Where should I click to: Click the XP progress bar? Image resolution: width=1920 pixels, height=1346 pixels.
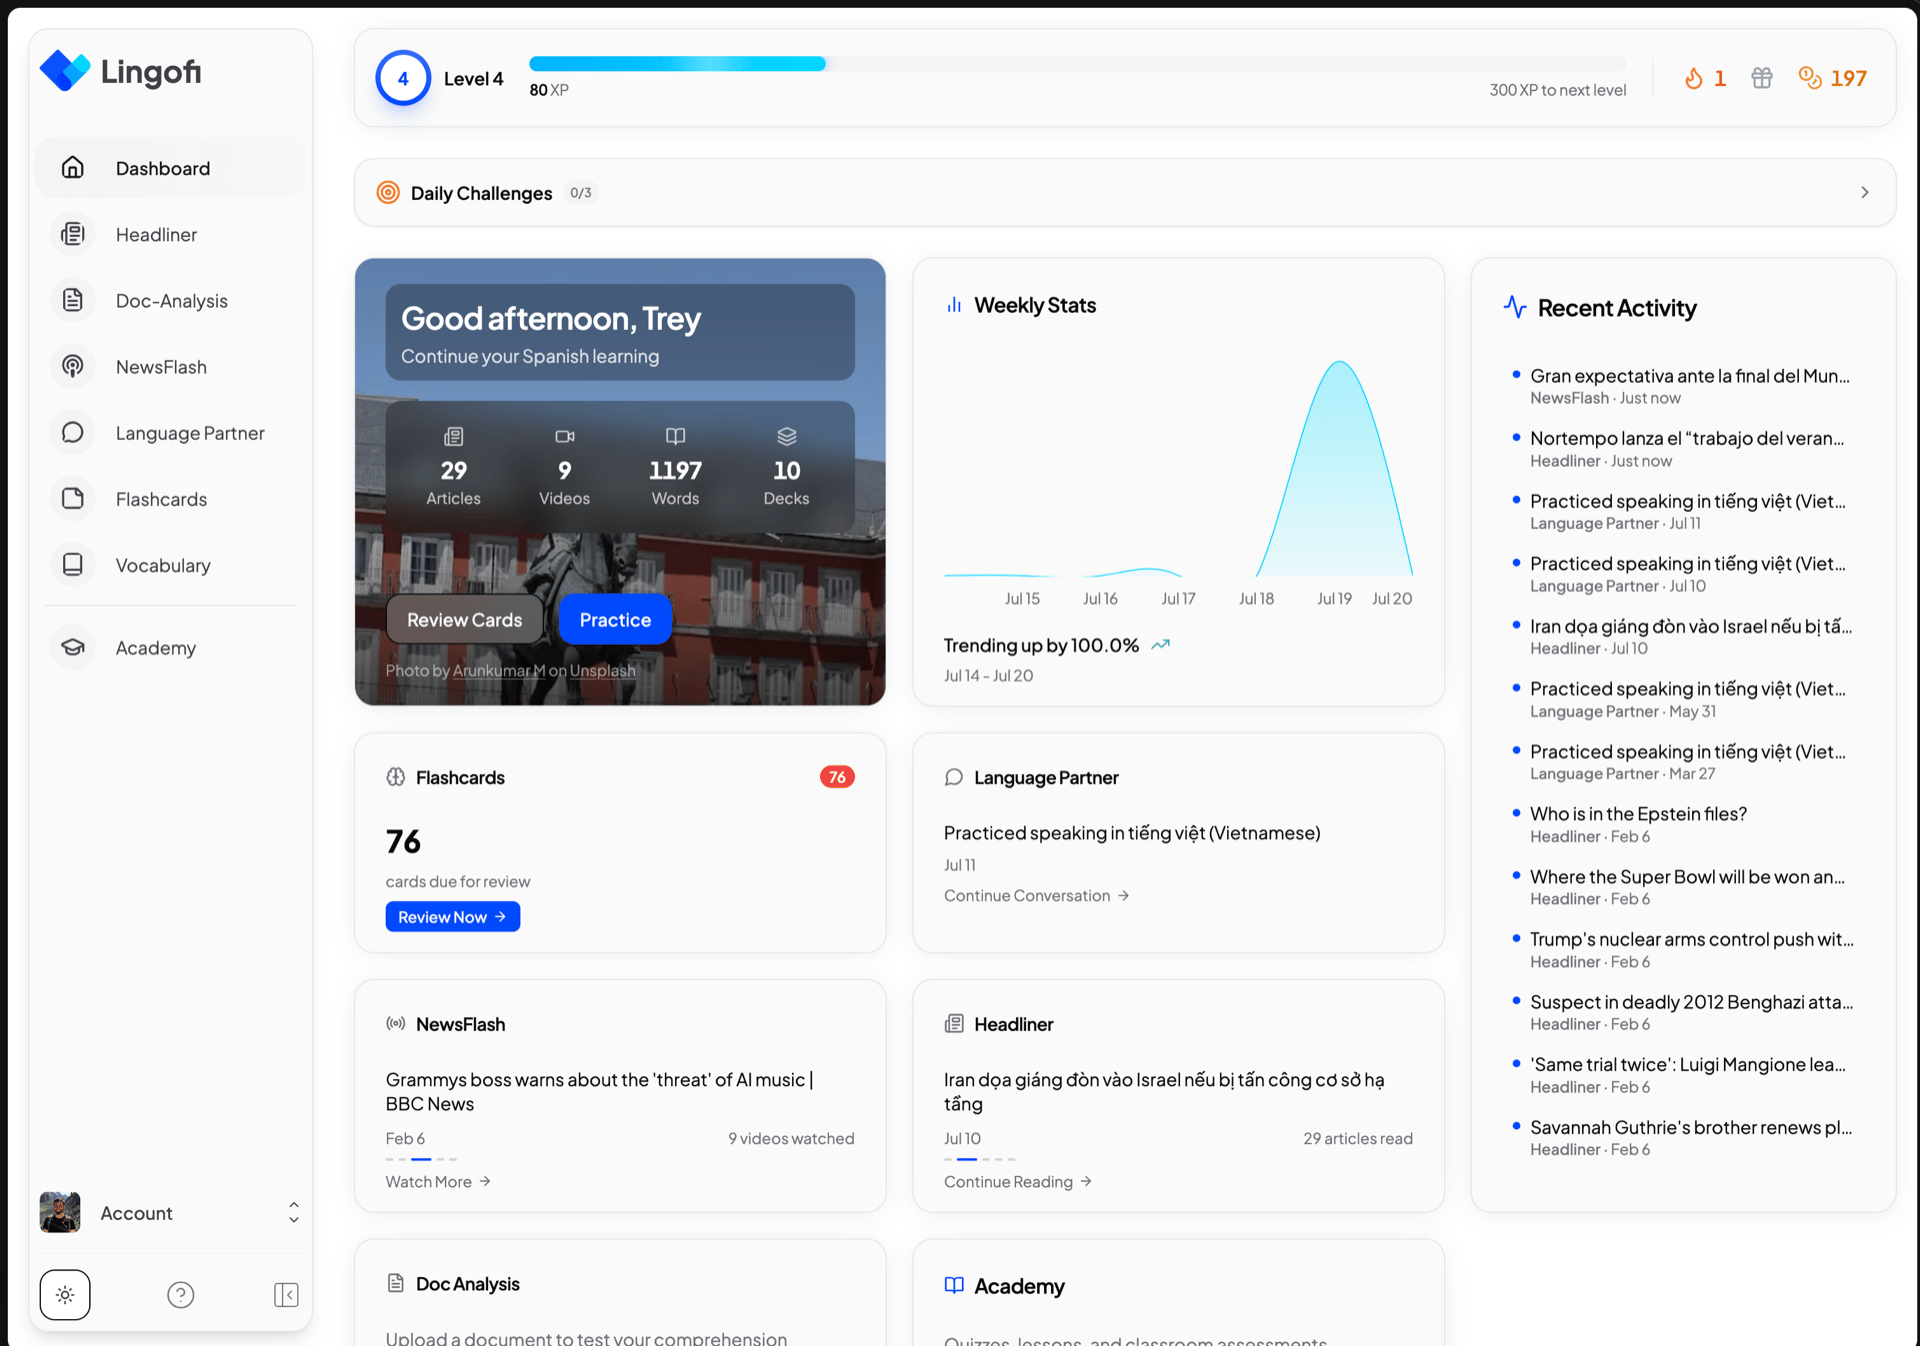(x=1077, y=64)
